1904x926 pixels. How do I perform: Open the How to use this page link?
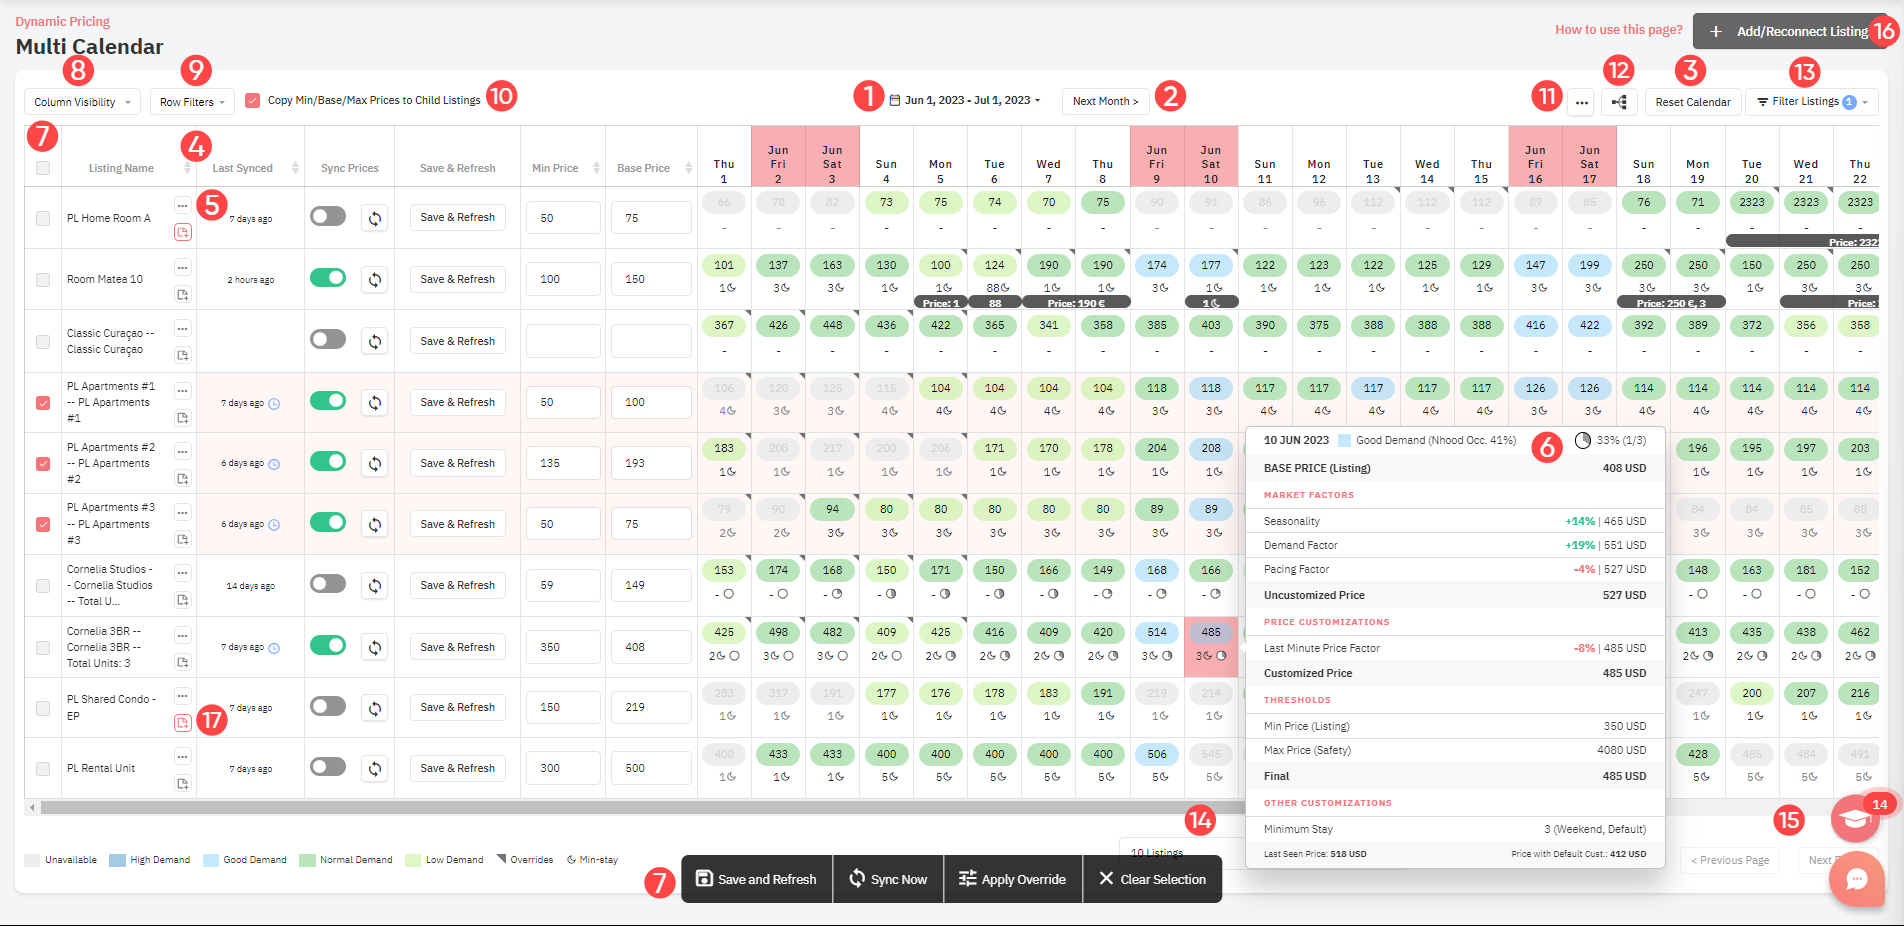pyautogui.click(x=1618, y=29)
